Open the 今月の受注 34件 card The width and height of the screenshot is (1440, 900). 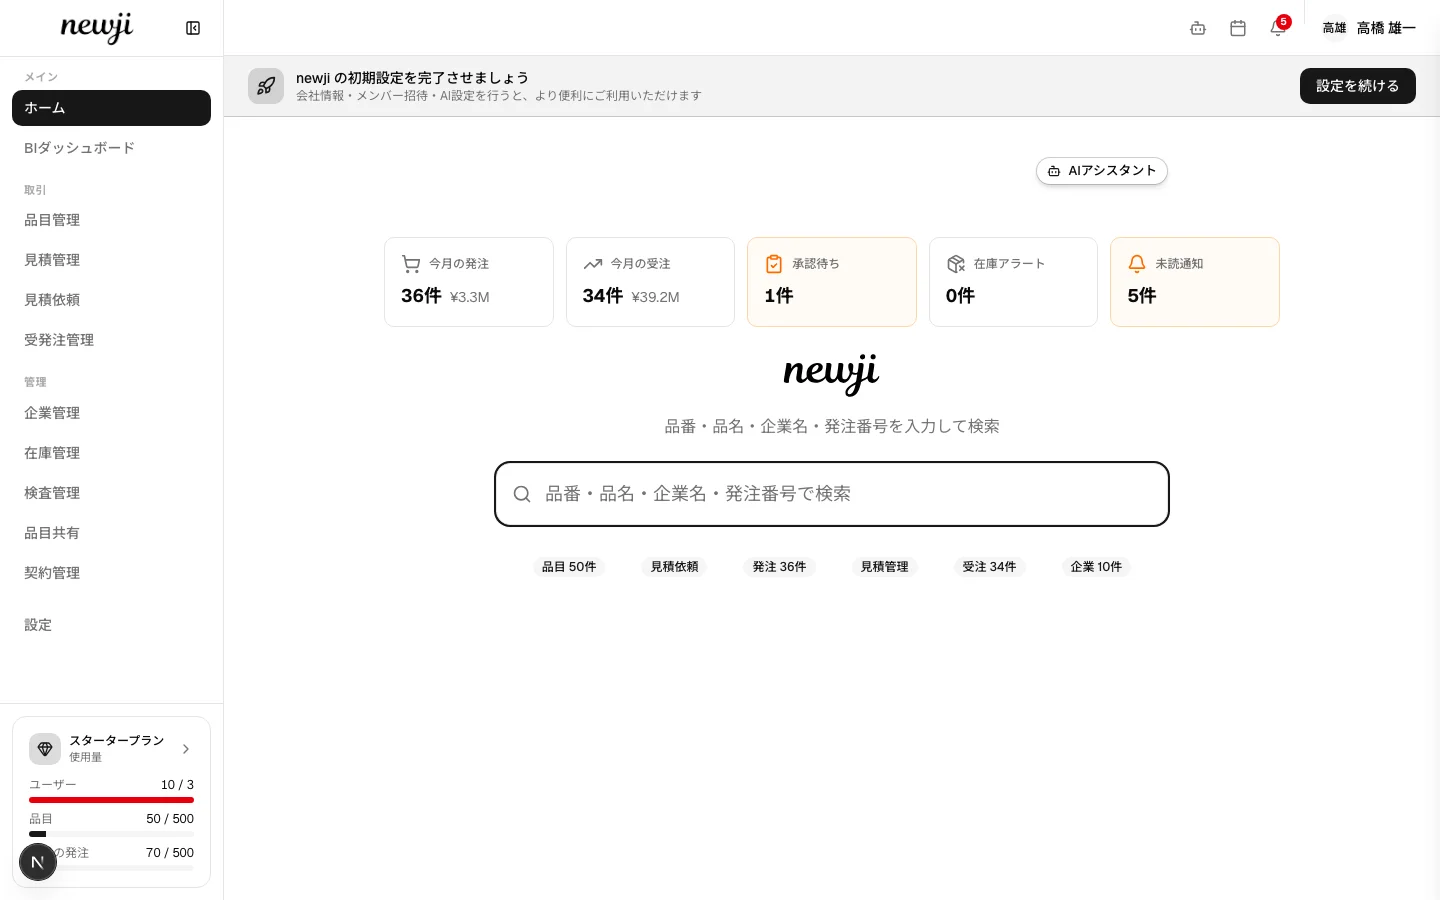tap(650, 282)
